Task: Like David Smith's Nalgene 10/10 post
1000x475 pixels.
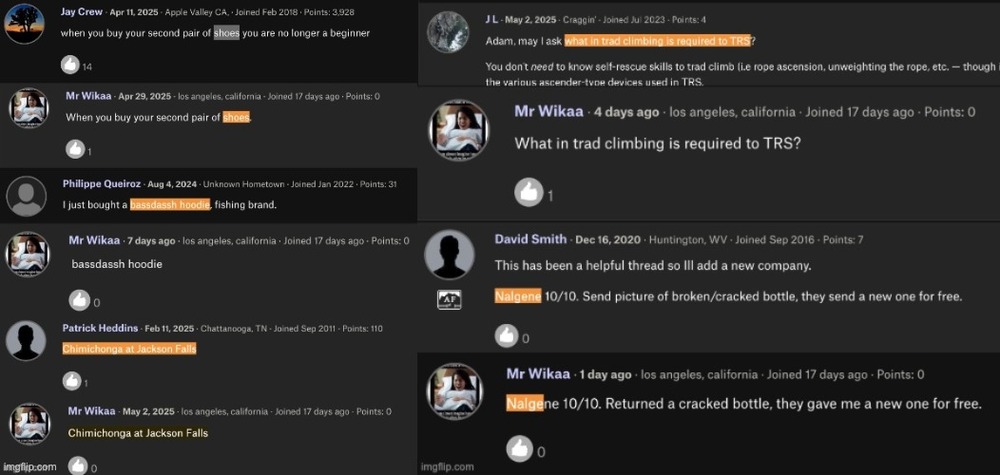Action: [x=506, y=335]
